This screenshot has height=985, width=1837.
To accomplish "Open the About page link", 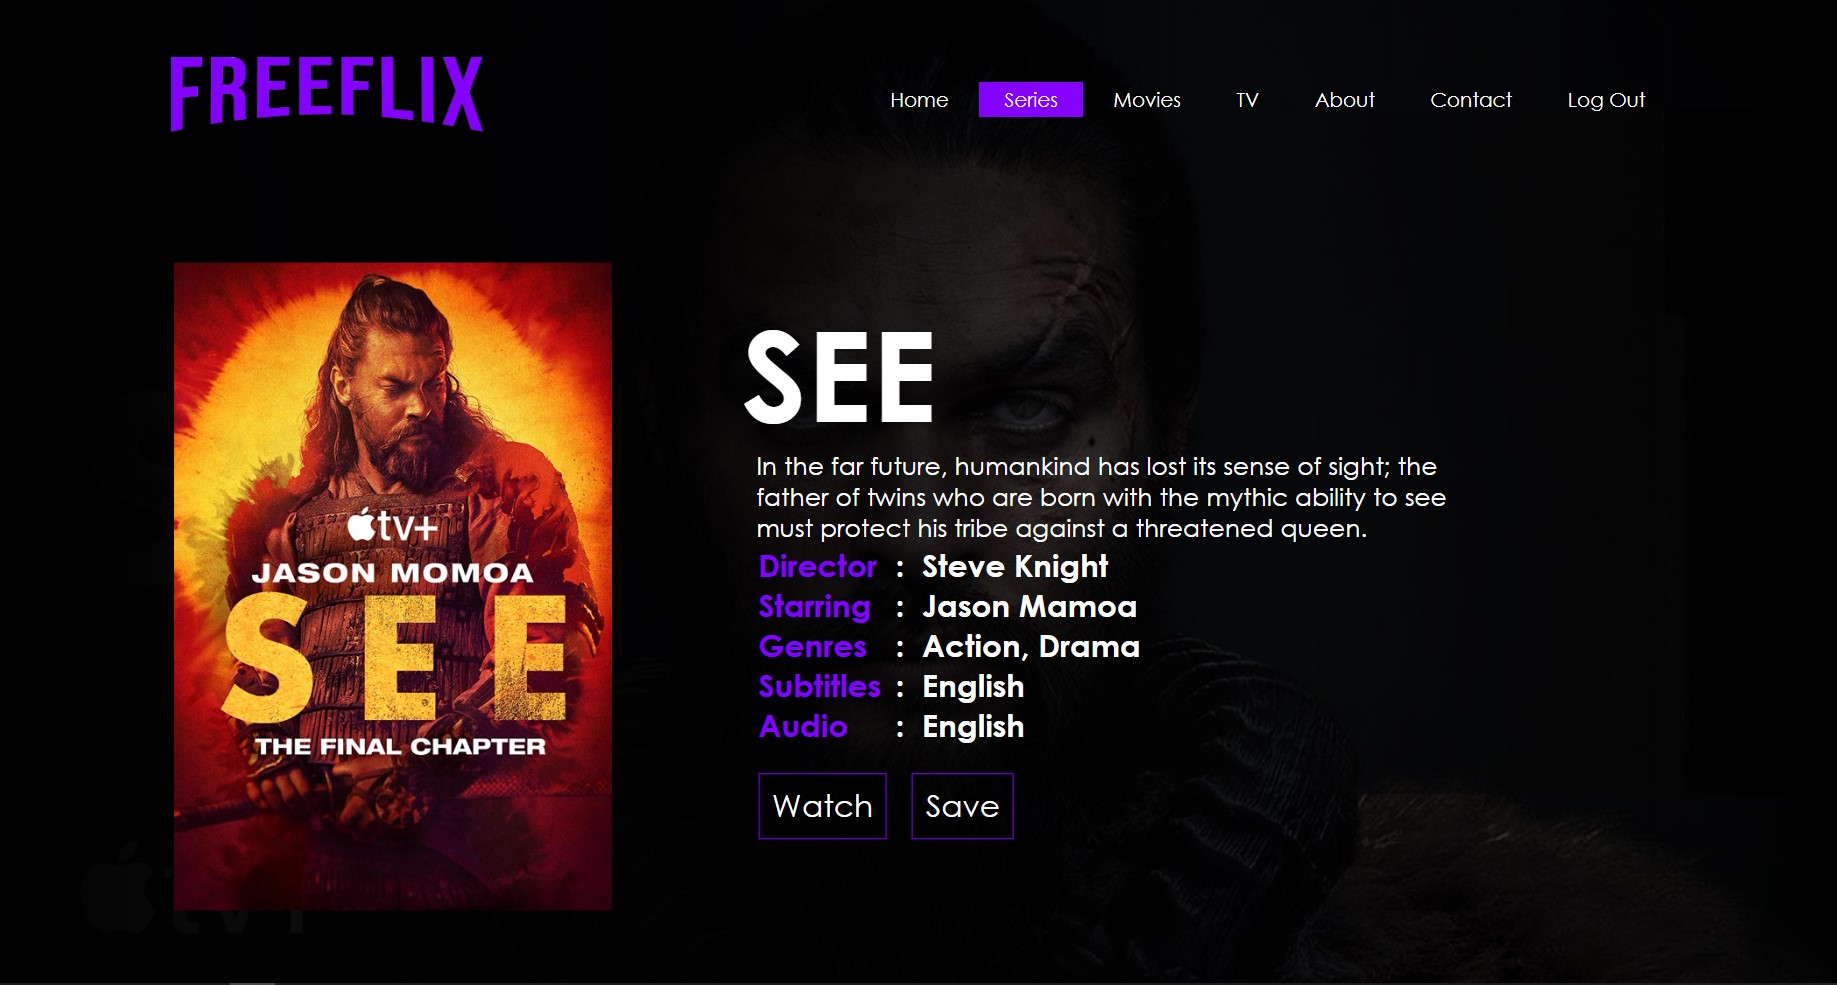I will point(1345,100).
